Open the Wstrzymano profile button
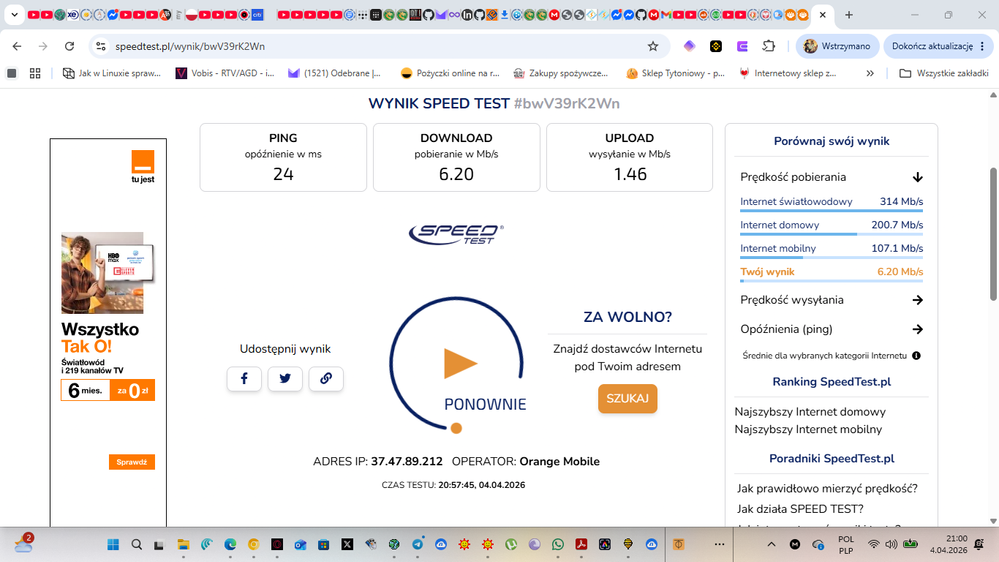Viewport: 999px width, 562px height. (837, 46)
